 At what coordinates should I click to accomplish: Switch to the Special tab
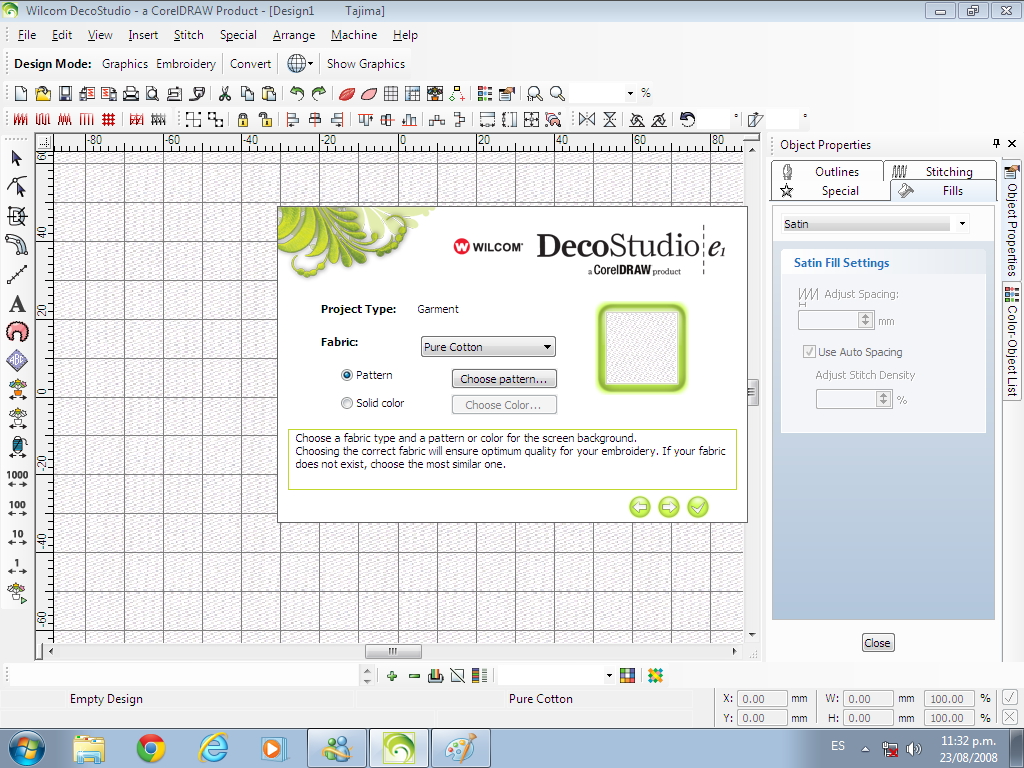pyautogui.click(x=831, y=191)
